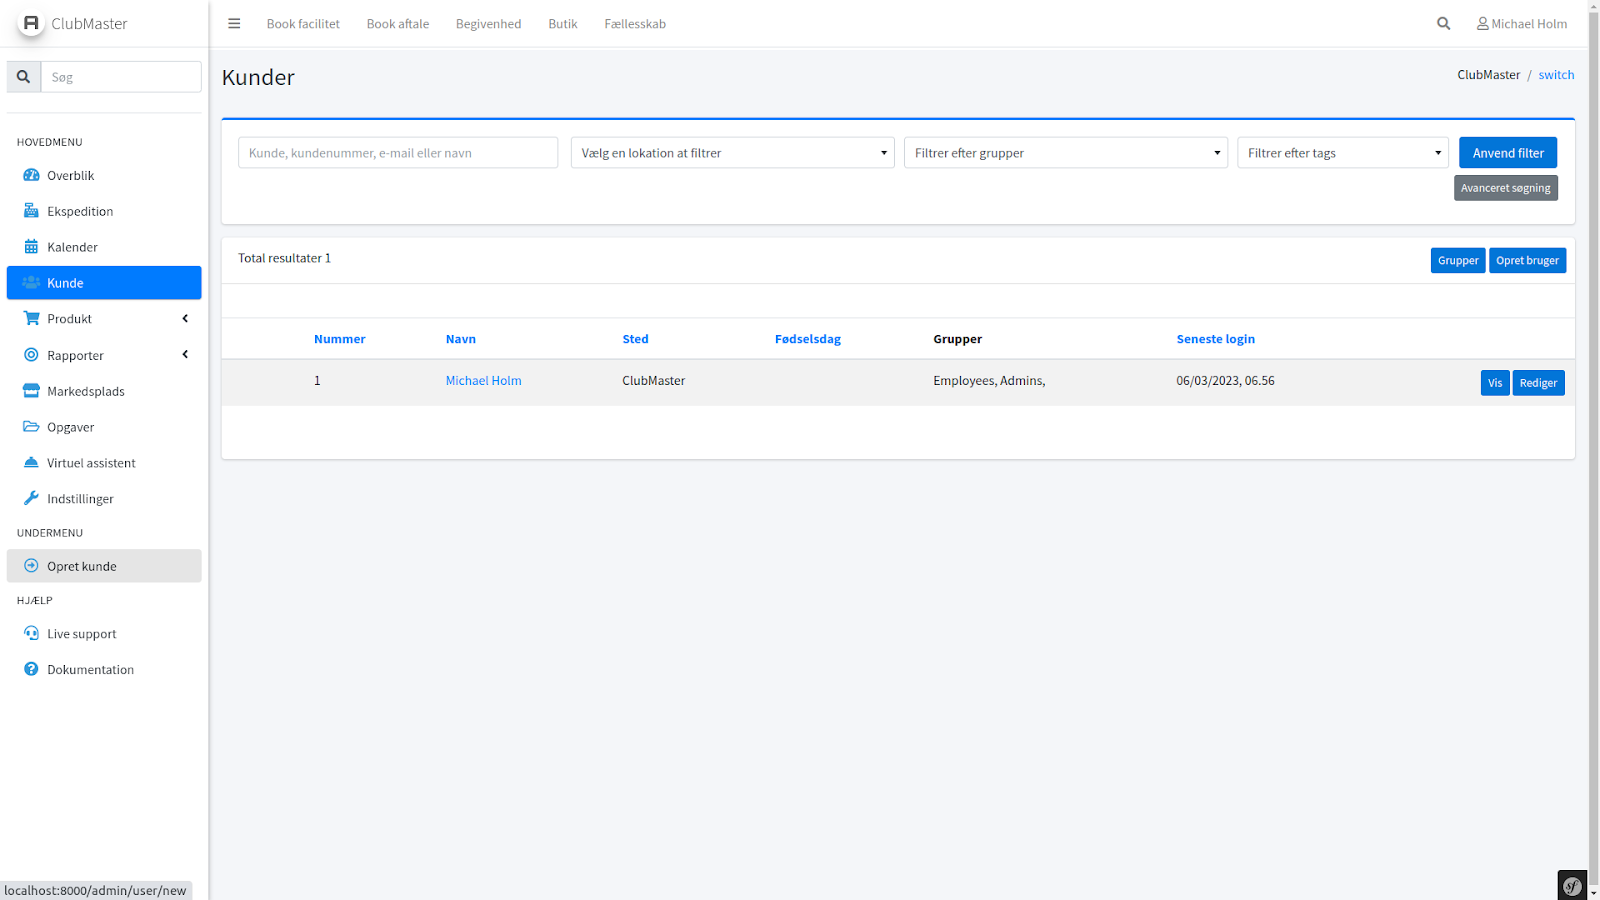
Task: Open the Filtrer efter tags dropdown
Action: 1342,153
